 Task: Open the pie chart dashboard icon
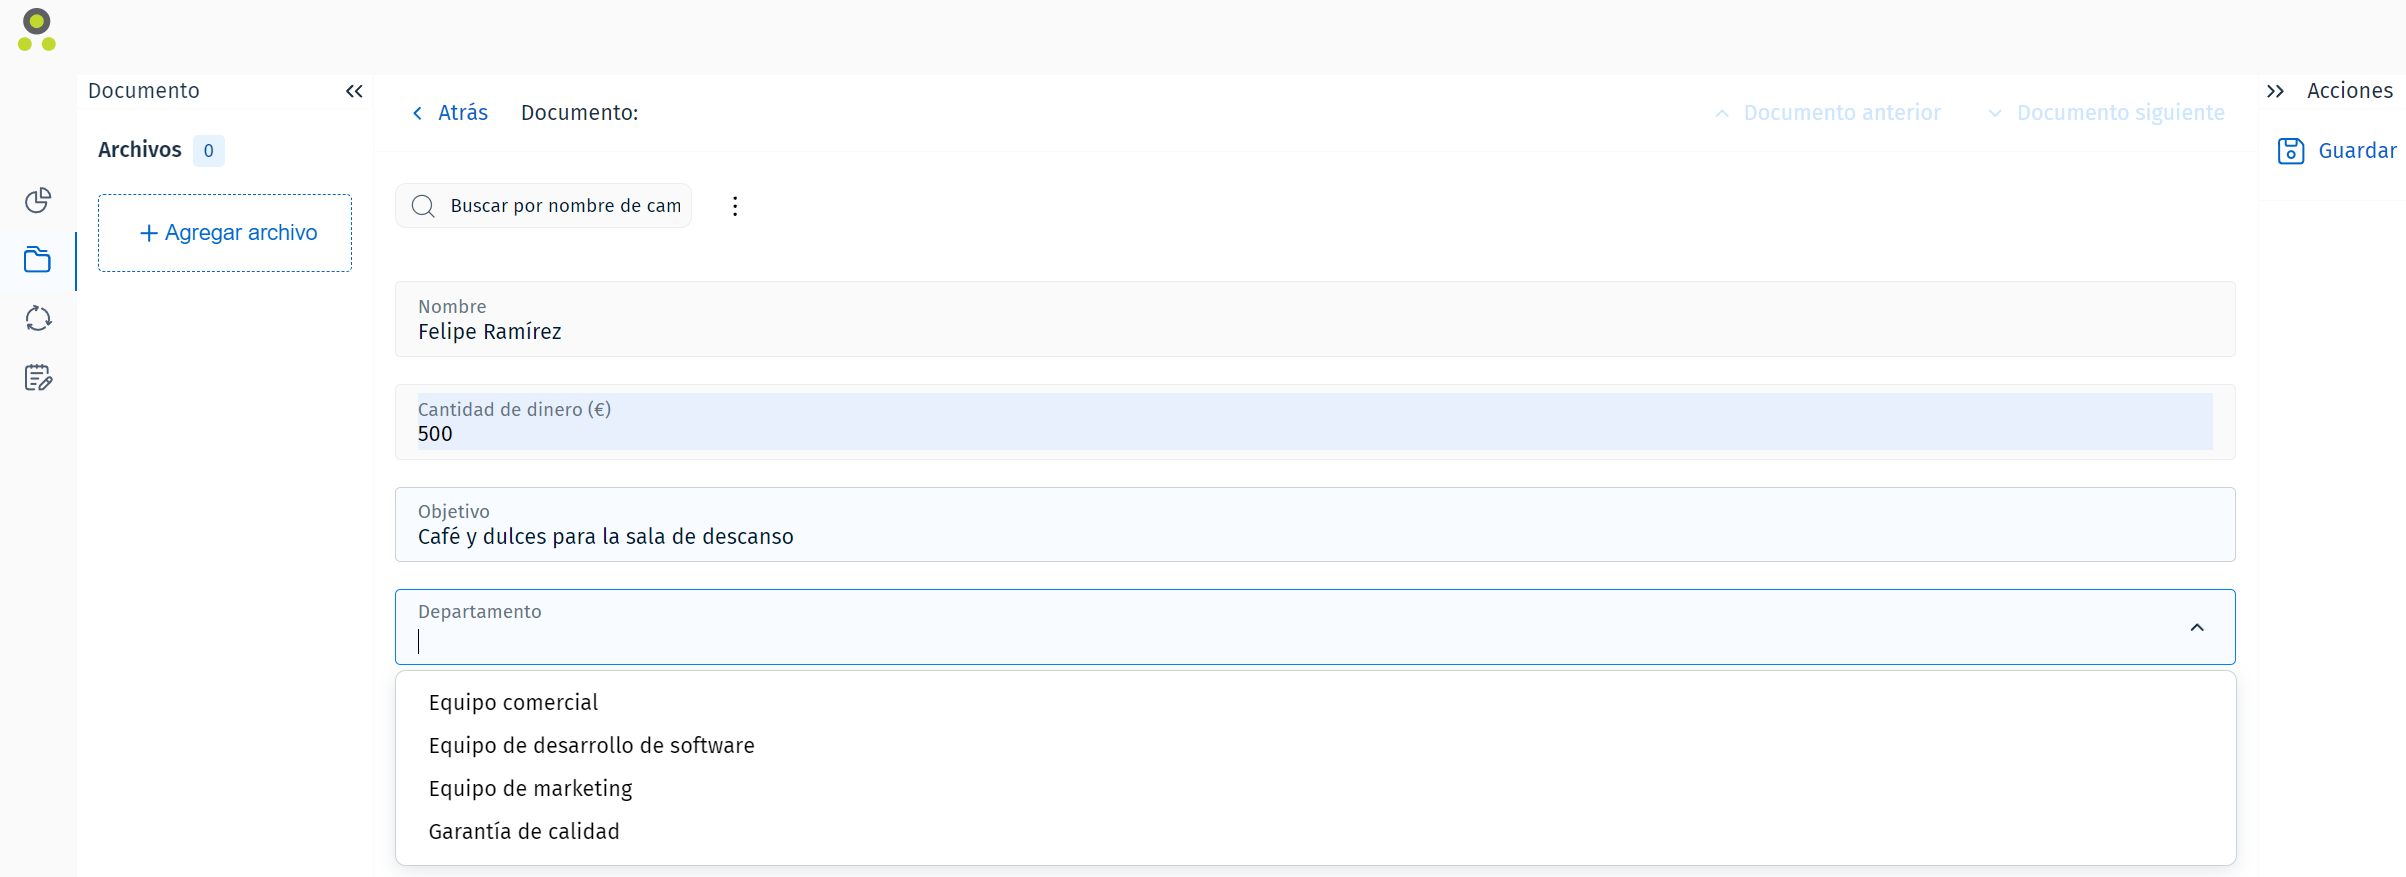(38, 201)
